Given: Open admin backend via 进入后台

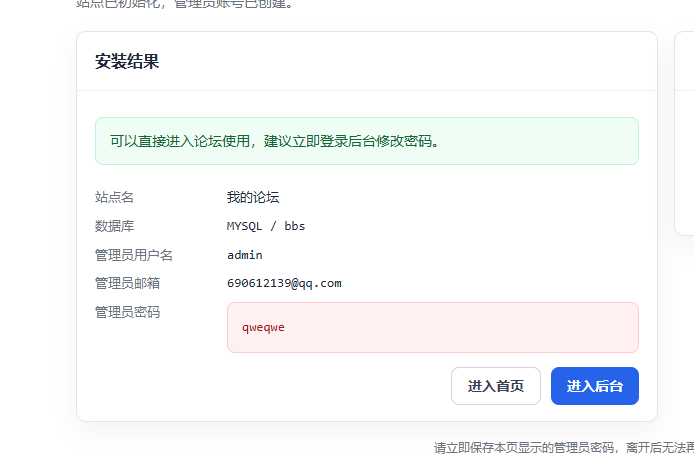Looking at the screenshot, I should [x=594, y=386].
